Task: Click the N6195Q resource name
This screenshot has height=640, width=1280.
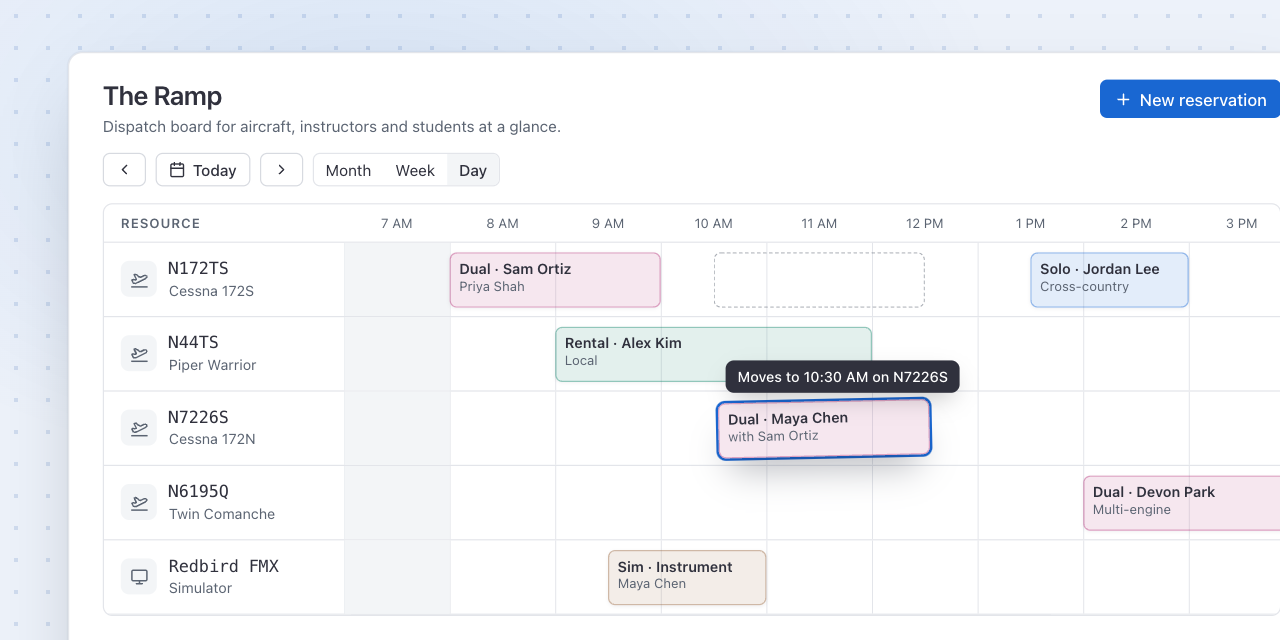Action: click(x=198, y=491)
